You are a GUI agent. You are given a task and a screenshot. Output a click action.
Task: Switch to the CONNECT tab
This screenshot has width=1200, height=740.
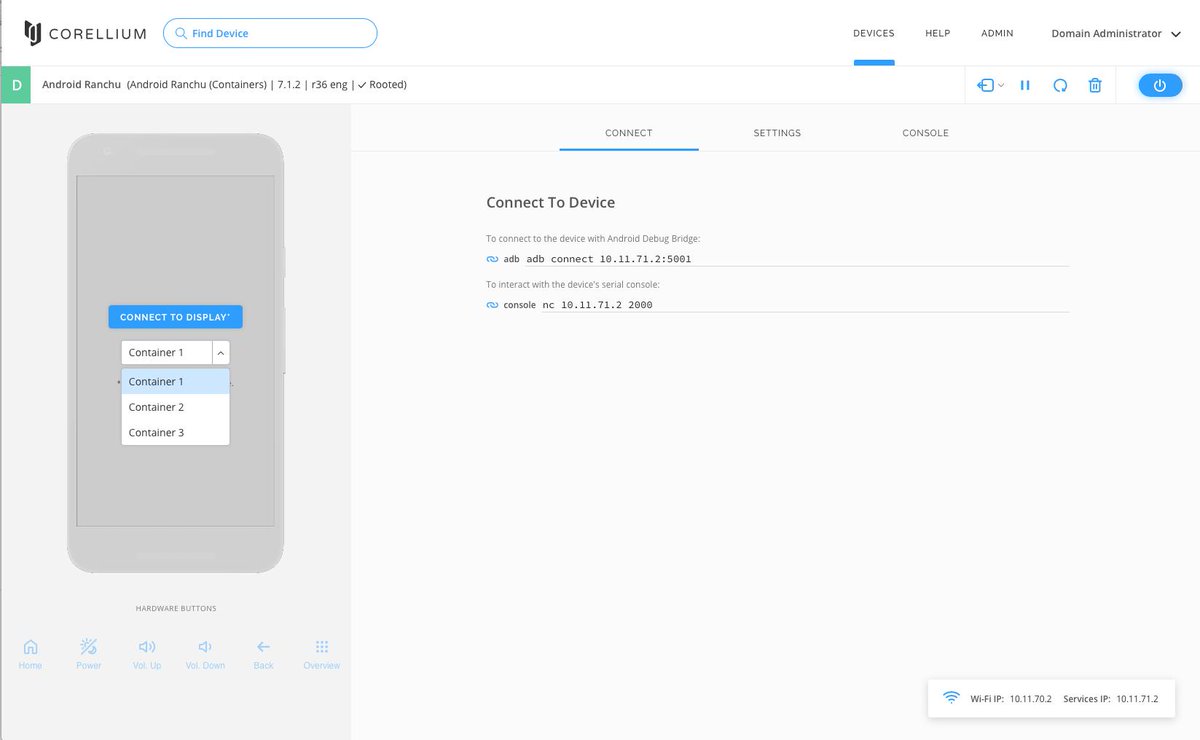629,133
